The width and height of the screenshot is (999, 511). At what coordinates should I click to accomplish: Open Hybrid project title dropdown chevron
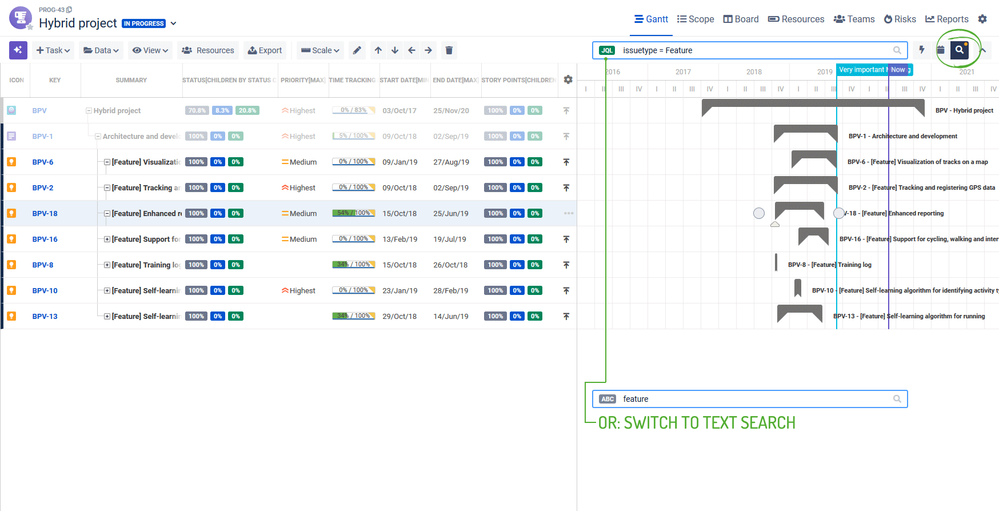(173, 24)
